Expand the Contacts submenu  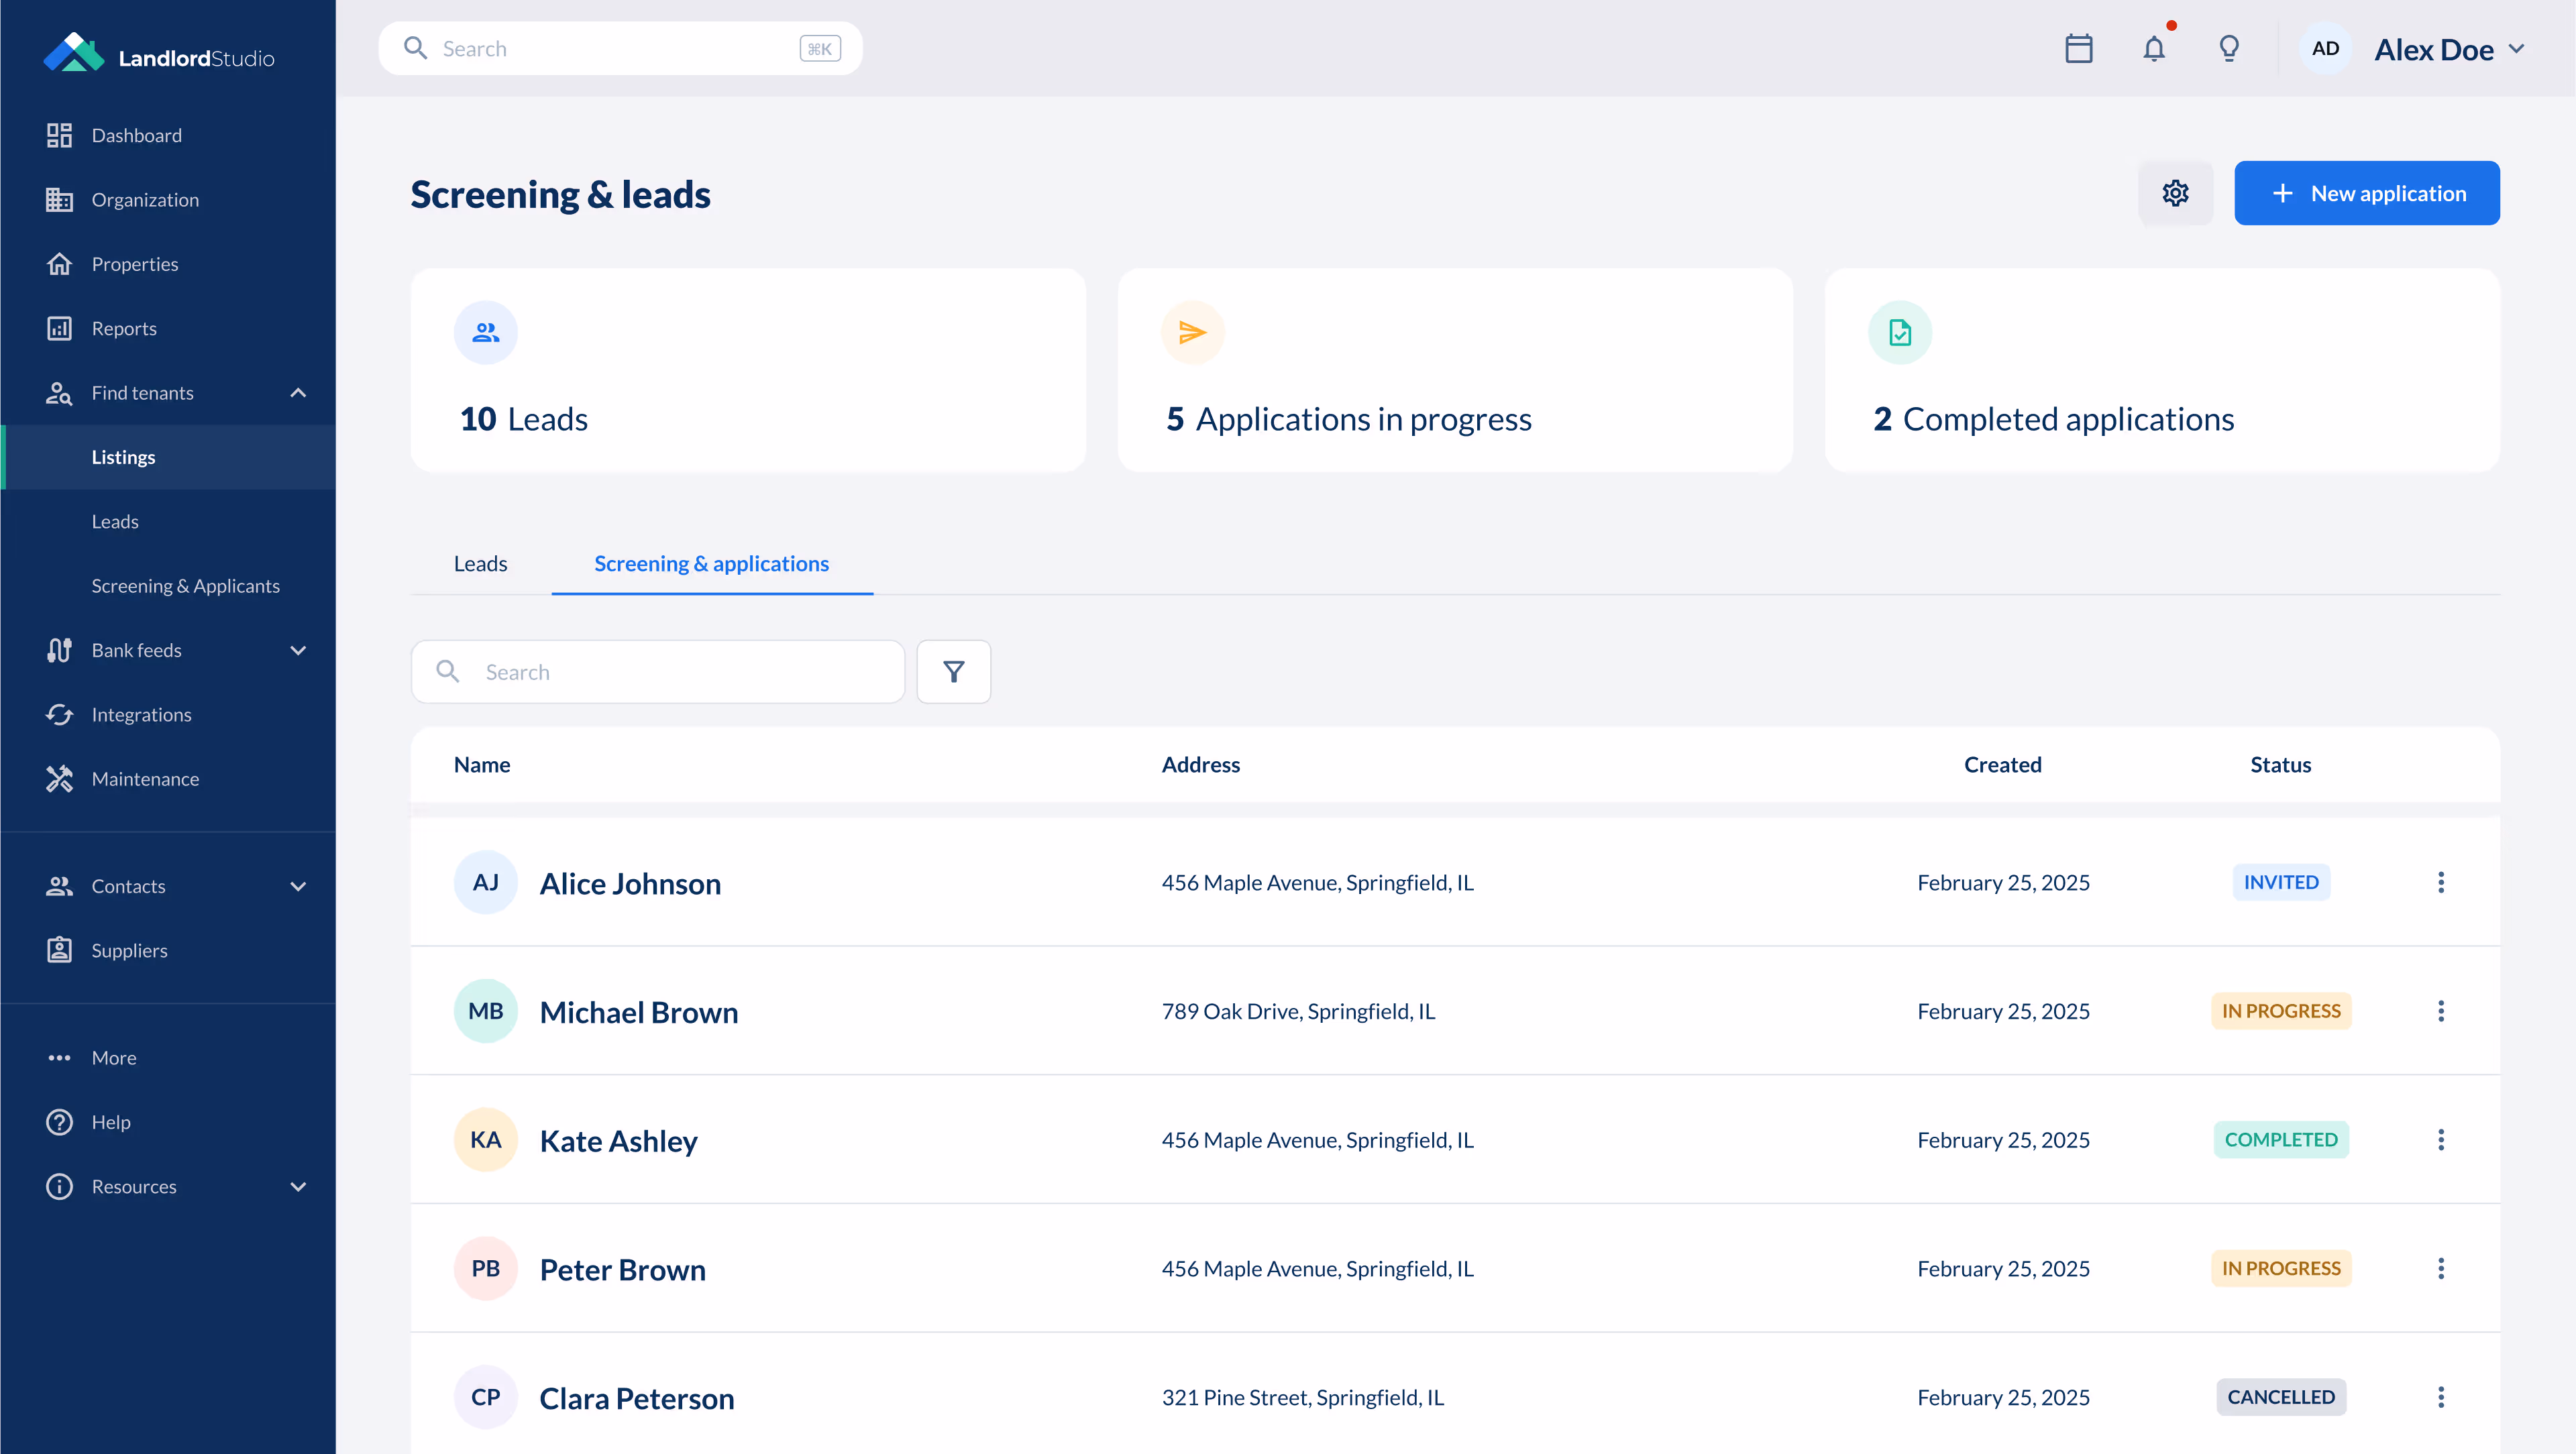pyautogui.click(x=298, y=887)
